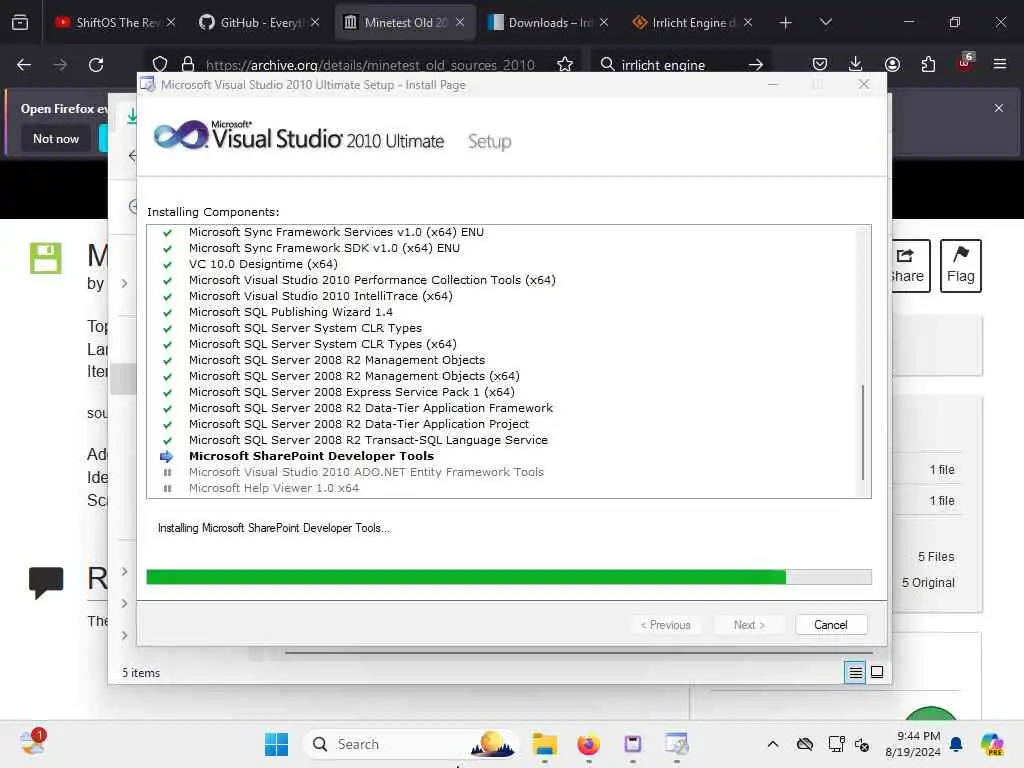The image size is (1024, 768).
Task: Click the search go arrow in search box
Action: pyautogui.click(x=756, y=64)
